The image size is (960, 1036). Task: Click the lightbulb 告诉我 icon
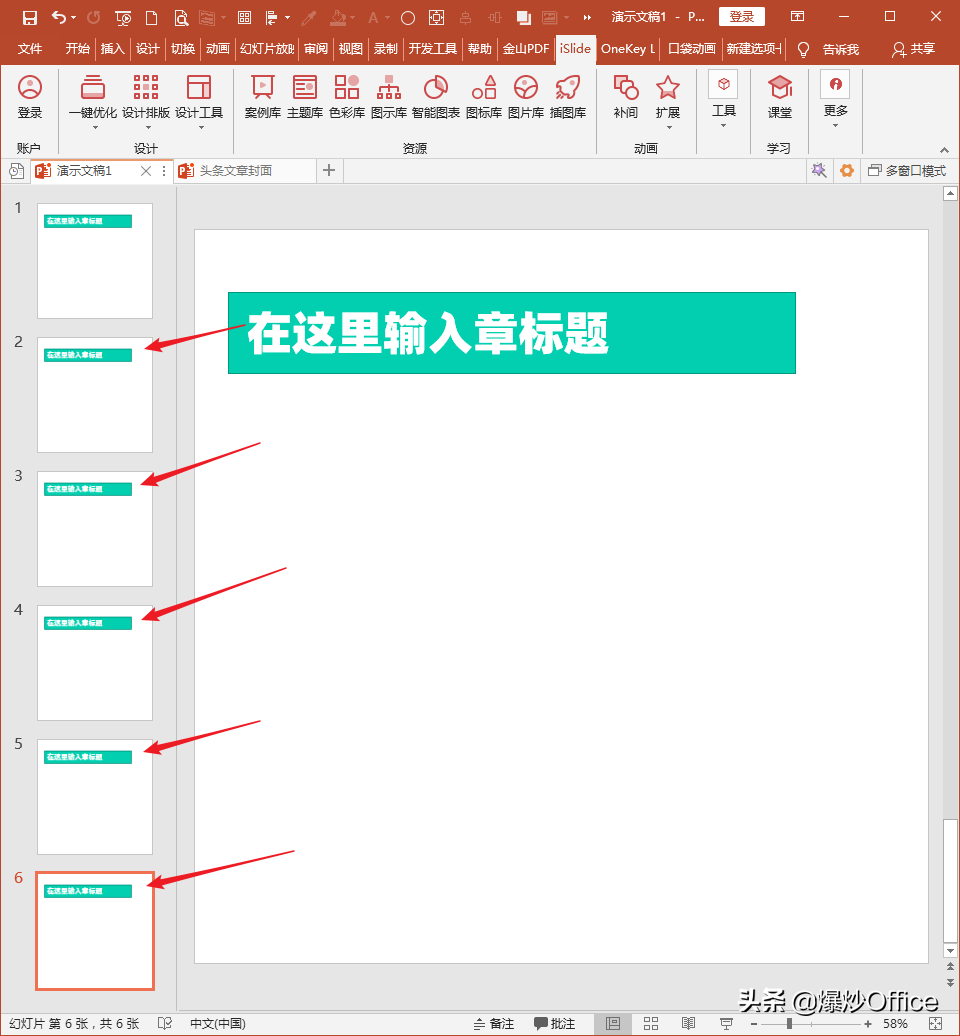pos(803,49)
